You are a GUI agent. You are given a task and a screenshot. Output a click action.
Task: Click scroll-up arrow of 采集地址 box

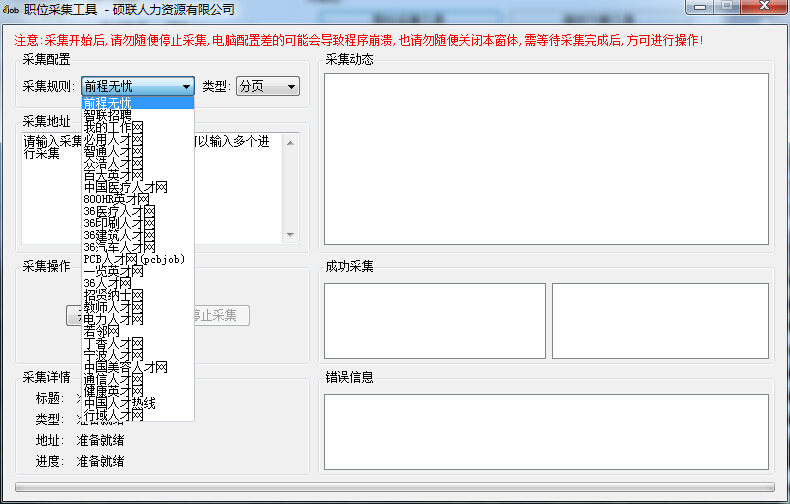click(290, 143)
